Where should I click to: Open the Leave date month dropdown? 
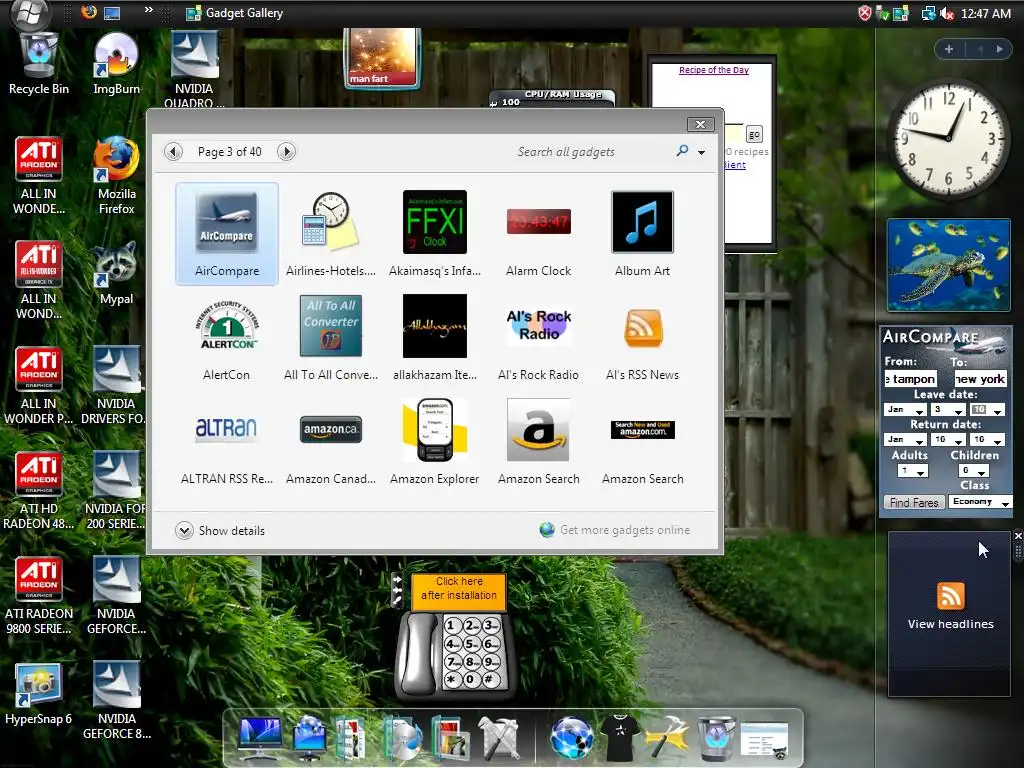[905, 410]
